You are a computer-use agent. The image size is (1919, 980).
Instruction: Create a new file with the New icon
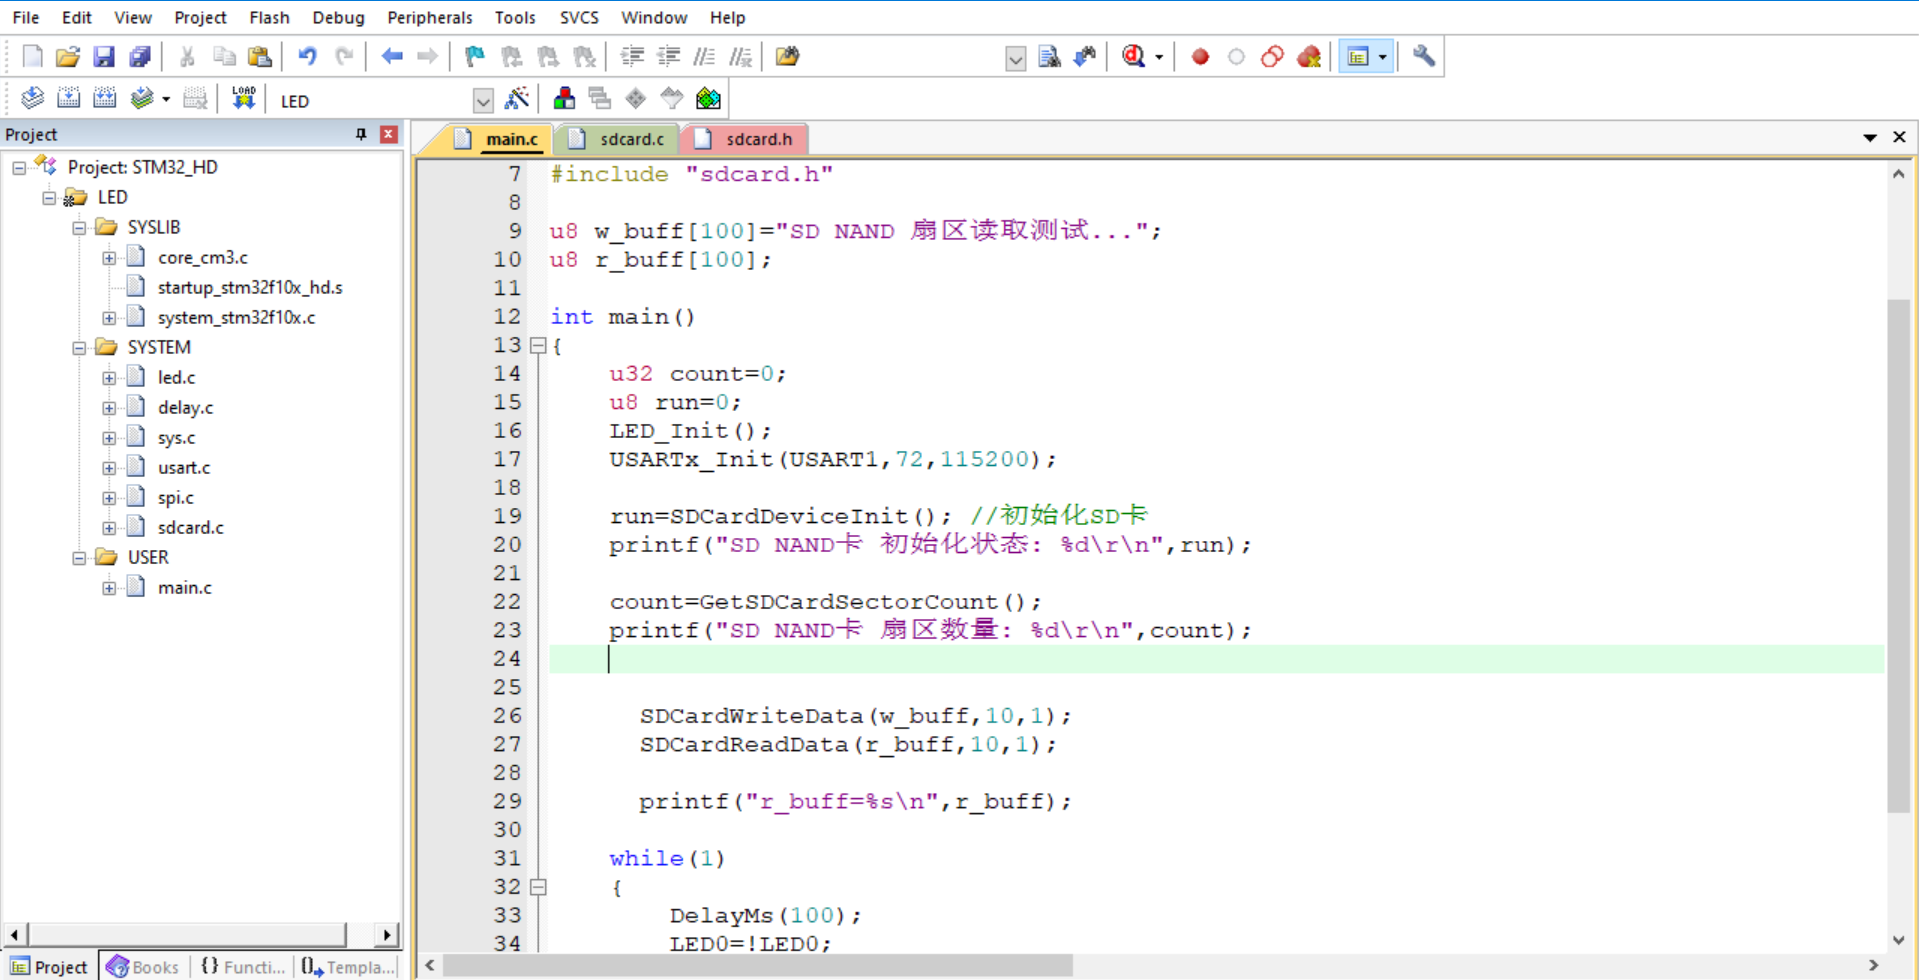pos(32,57)
